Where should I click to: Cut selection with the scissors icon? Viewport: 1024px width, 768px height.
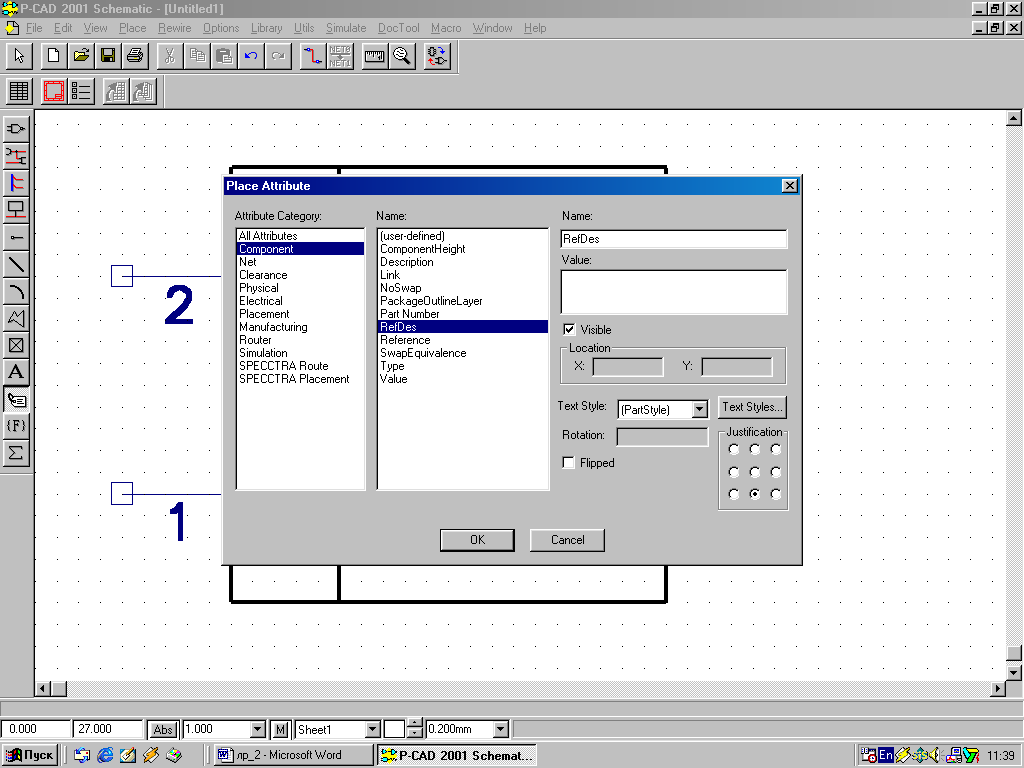coord(170,56)
